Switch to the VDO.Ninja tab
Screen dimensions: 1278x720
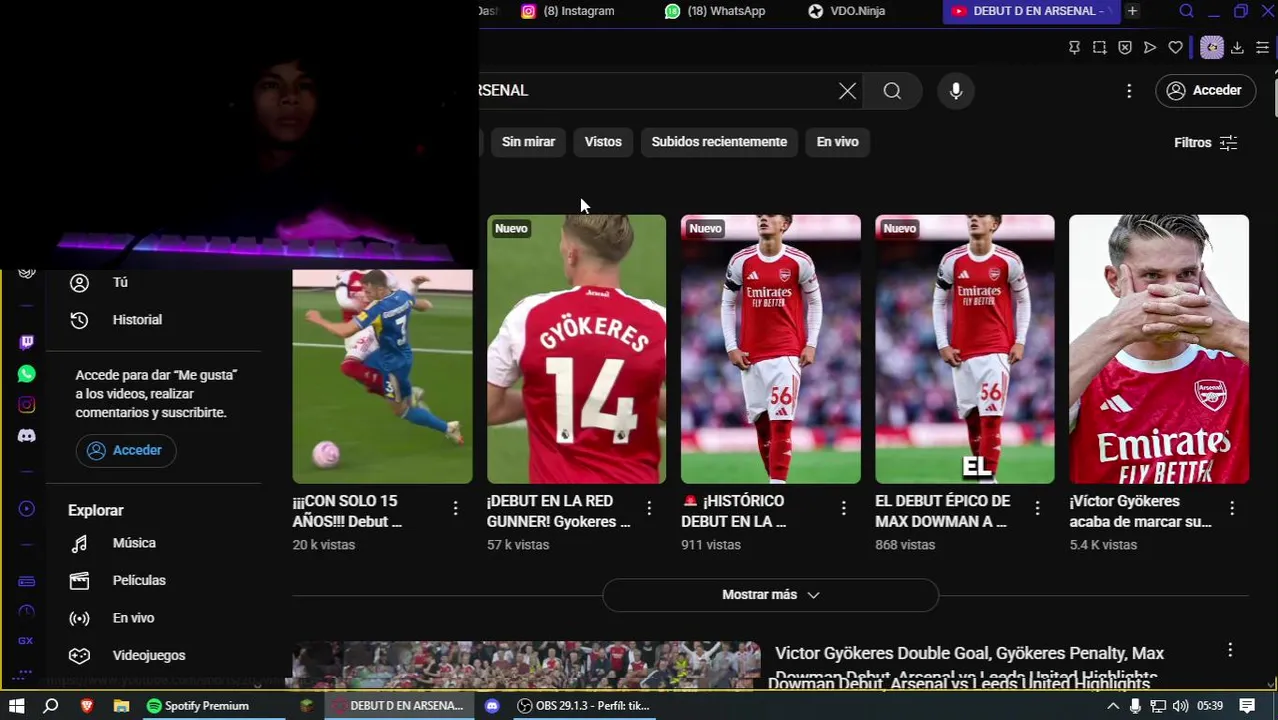click(847, 11)
